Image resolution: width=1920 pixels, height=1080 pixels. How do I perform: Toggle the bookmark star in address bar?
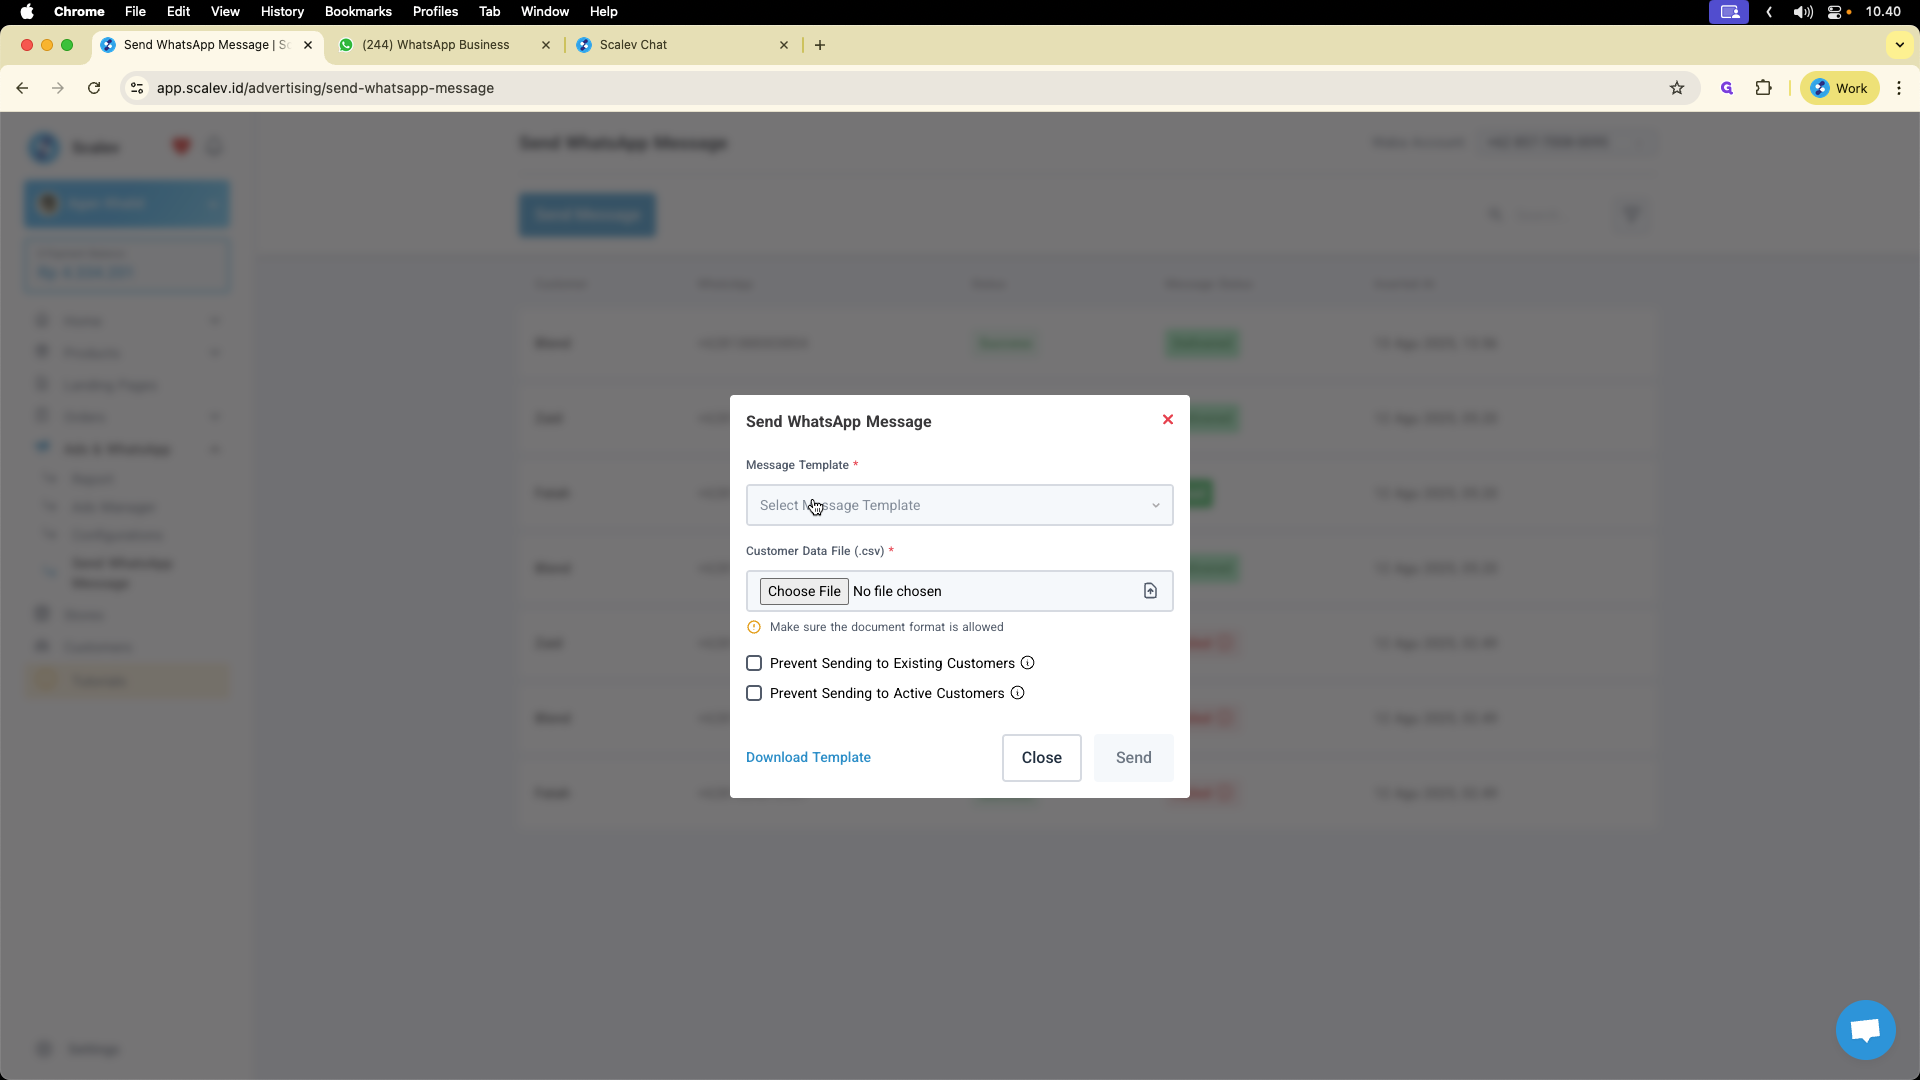pyautogui.click(x=1677, y=88)
